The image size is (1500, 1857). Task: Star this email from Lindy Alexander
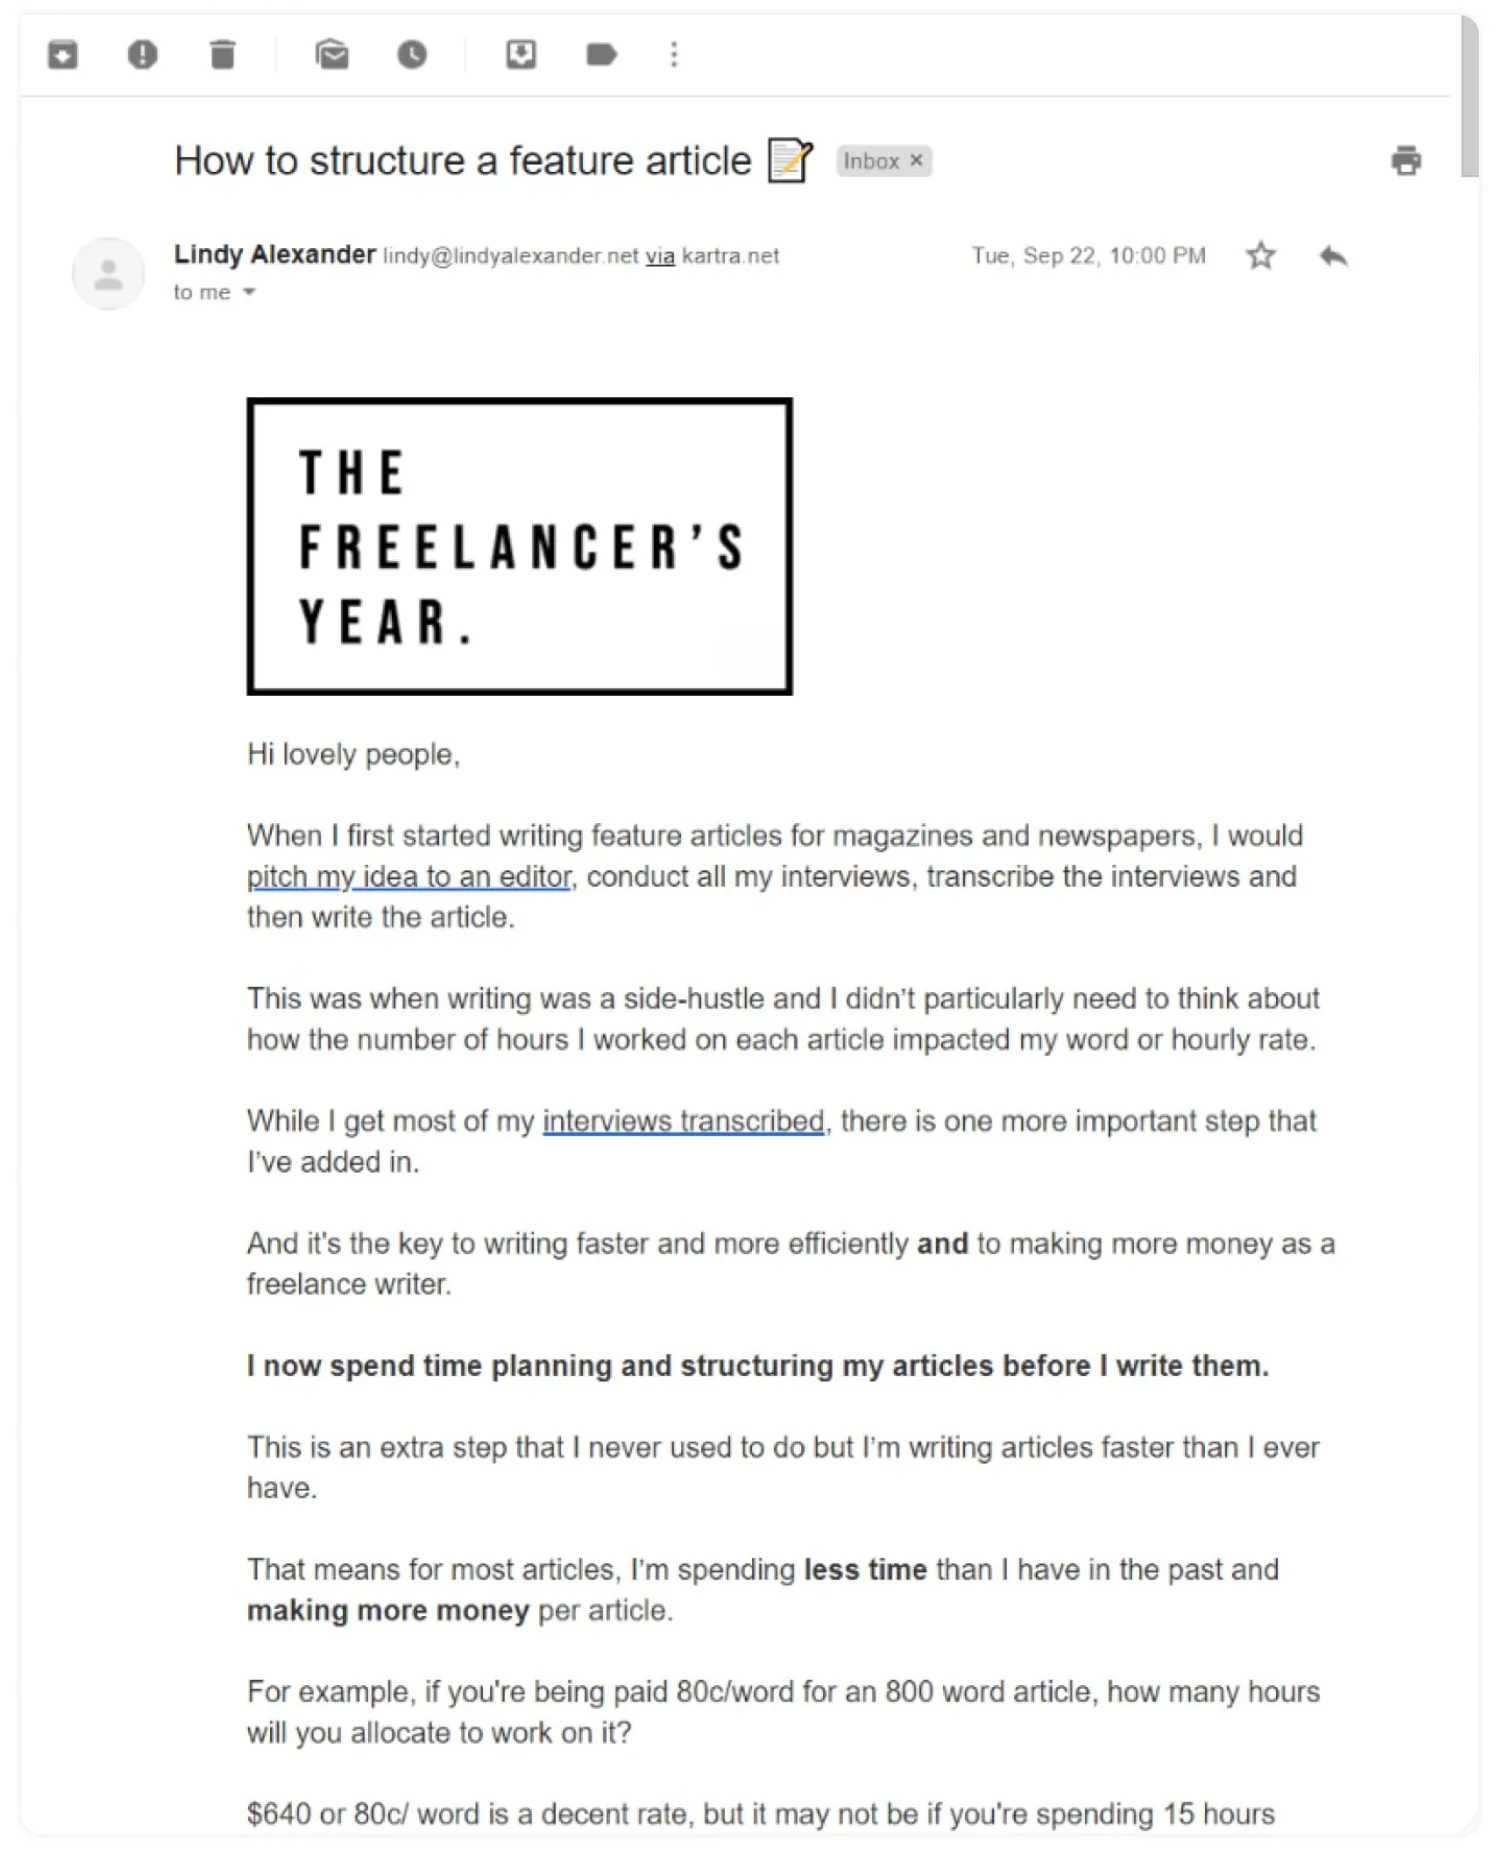point(1261,256)
